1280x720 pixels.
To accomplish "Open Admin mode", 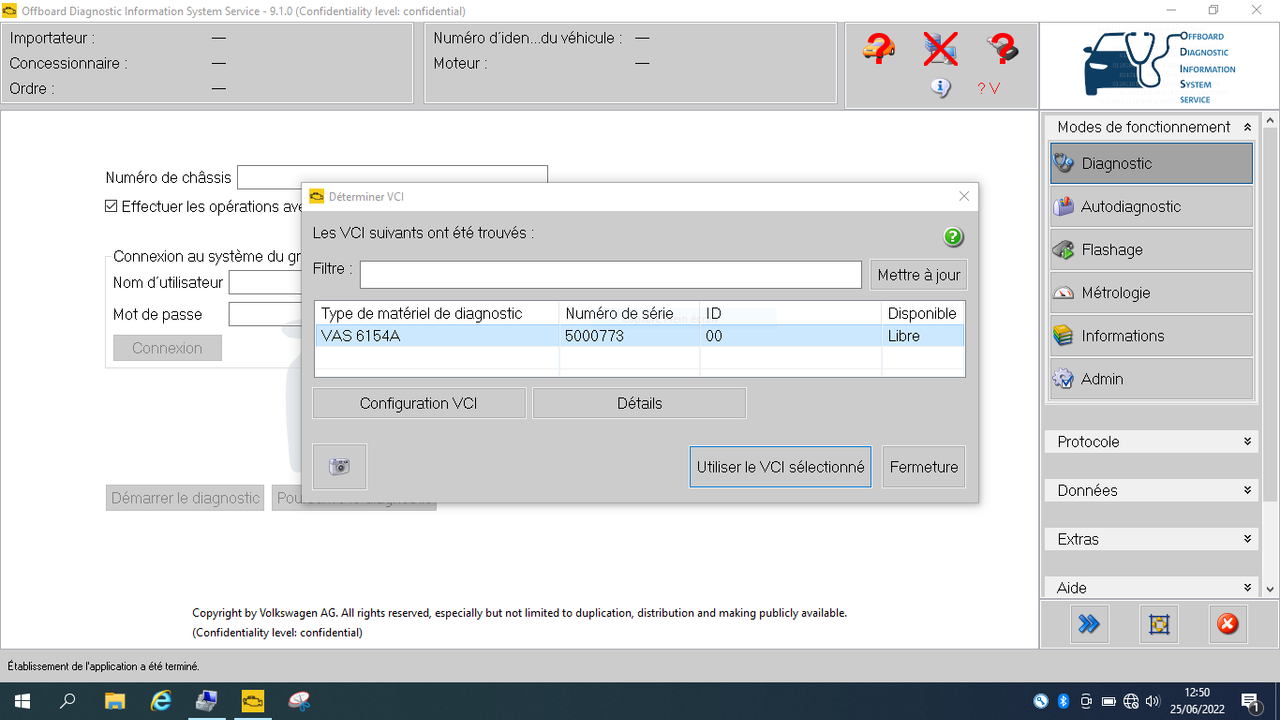I will [x=1151, y=378].
